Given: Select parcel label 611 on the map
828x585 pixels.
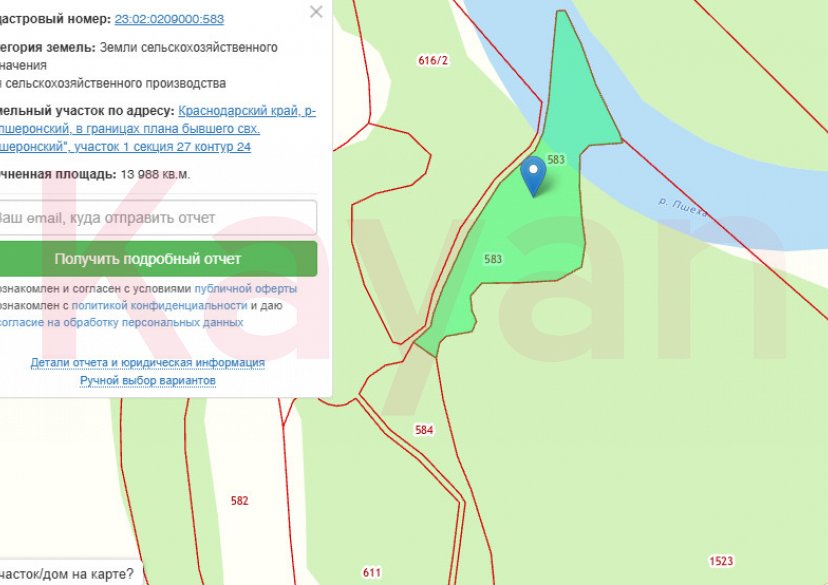Looking at the screenshot, I should [372, 572].
